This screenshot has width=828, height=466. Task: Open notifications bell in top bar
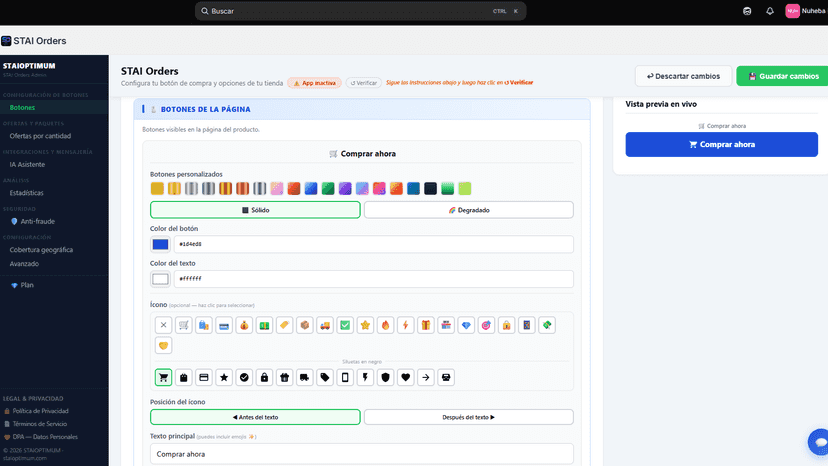(x=770, y=11)
